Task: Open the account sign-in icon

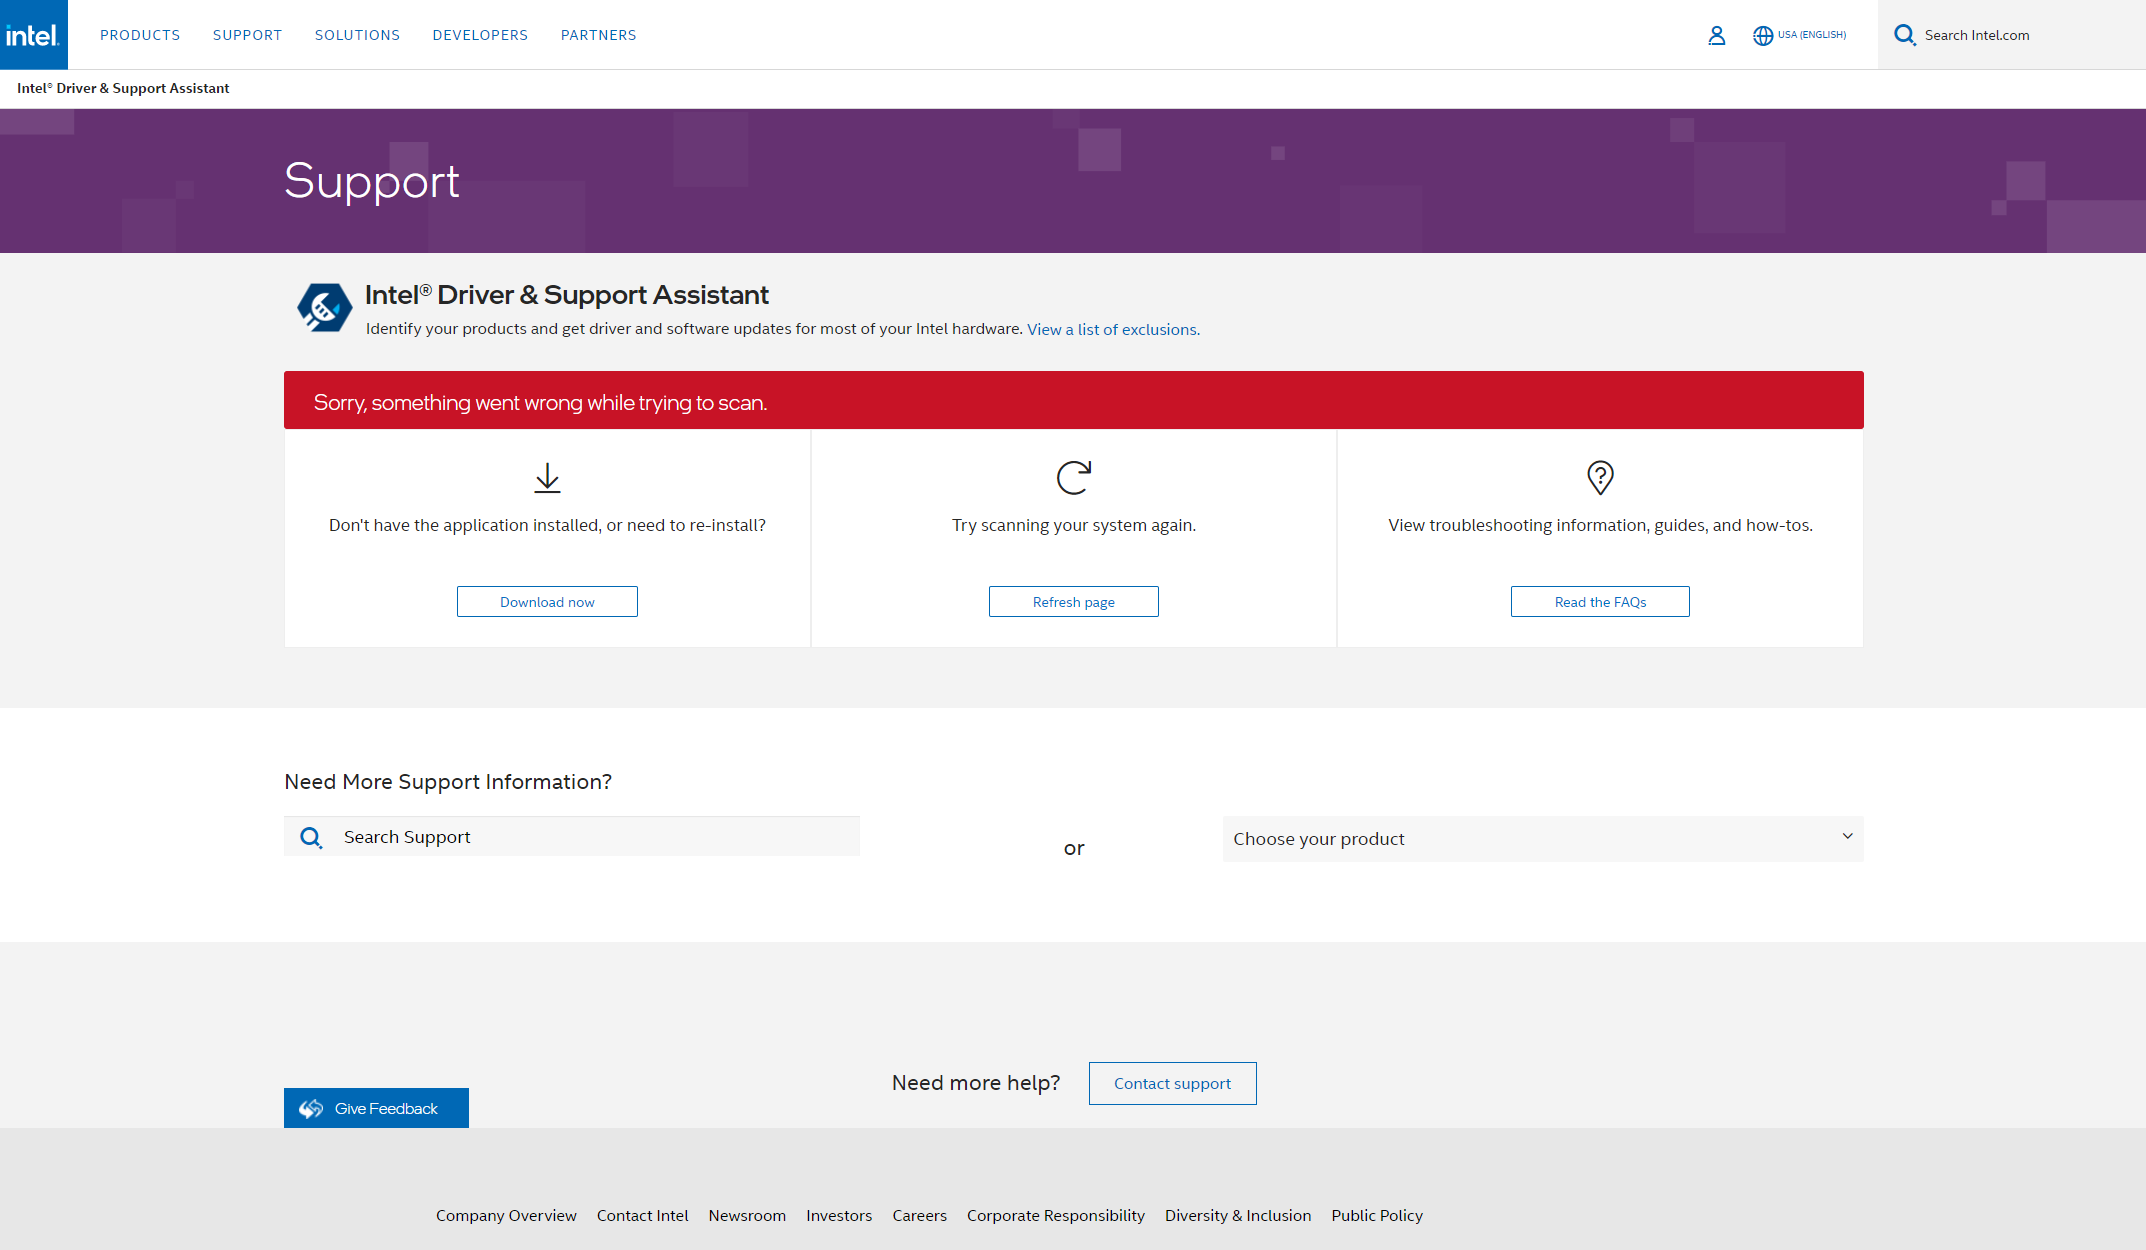Action: pyautogui.click(x=1717, y=35)
